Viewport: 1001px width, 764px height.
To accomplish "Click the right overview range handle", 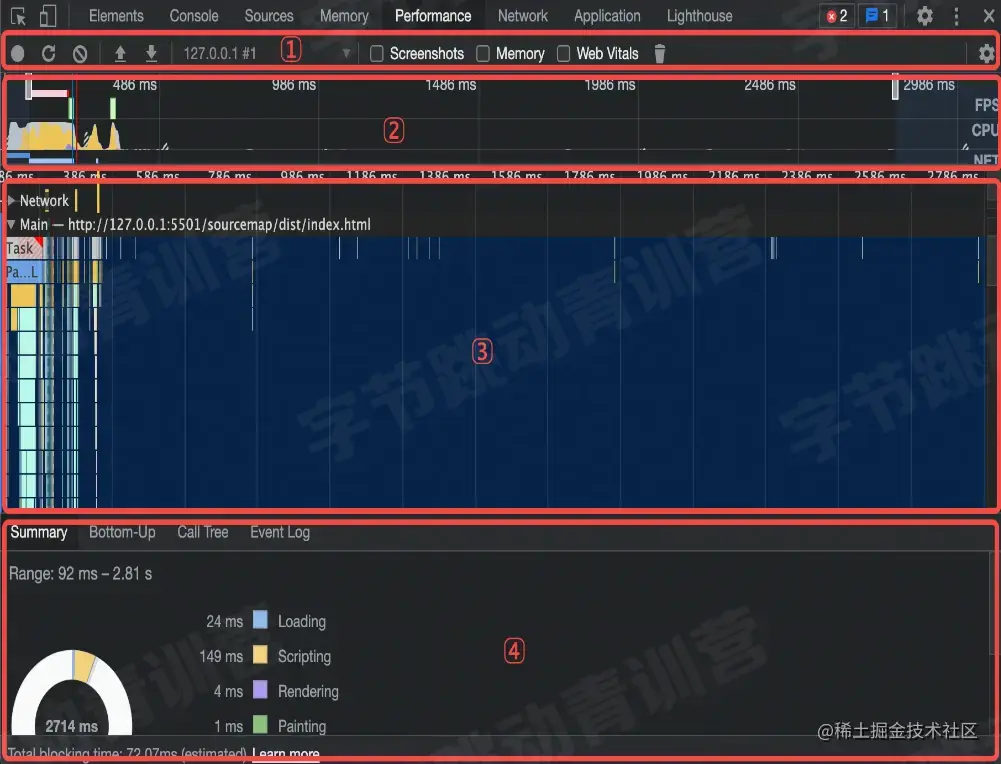I will (895, 87).
